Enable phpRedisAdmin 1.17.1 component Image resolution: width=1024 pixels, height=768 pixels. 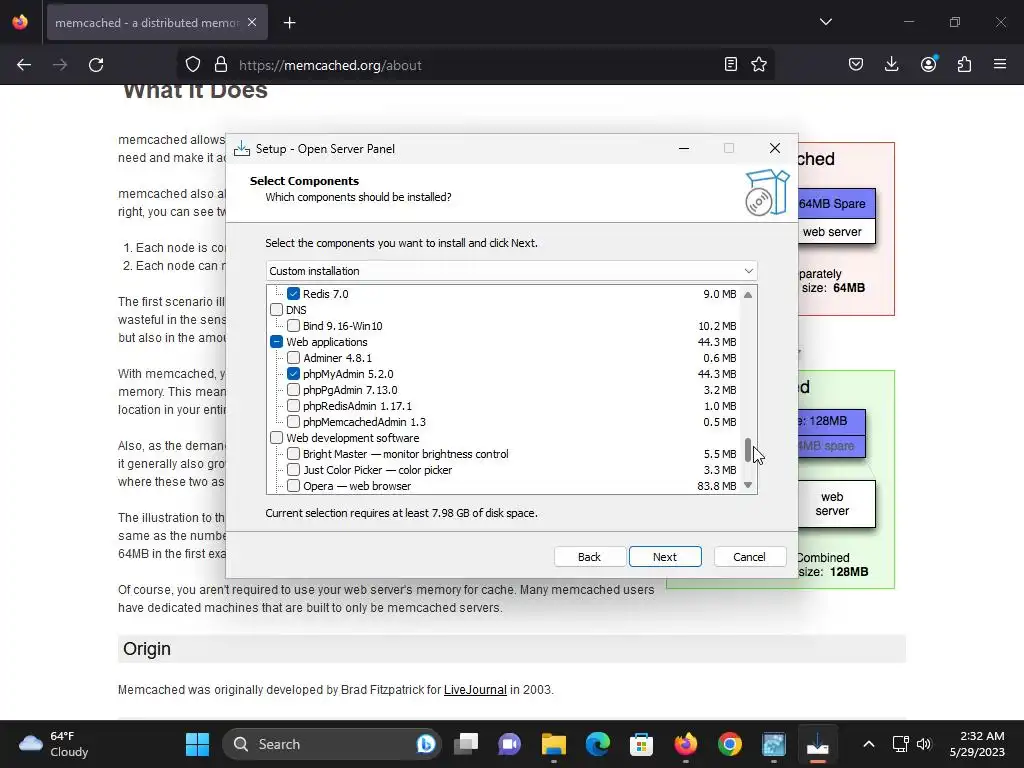293,406
